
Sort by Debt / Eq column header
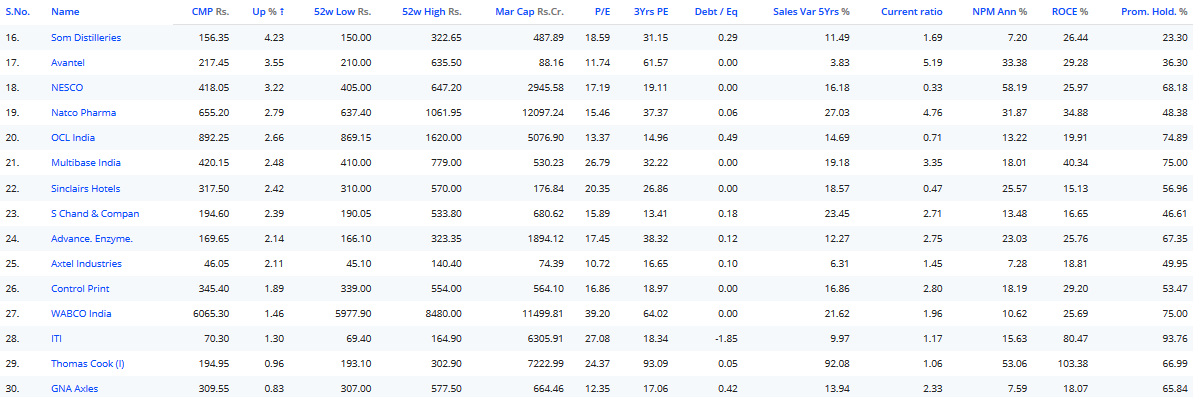coord(717,12)
